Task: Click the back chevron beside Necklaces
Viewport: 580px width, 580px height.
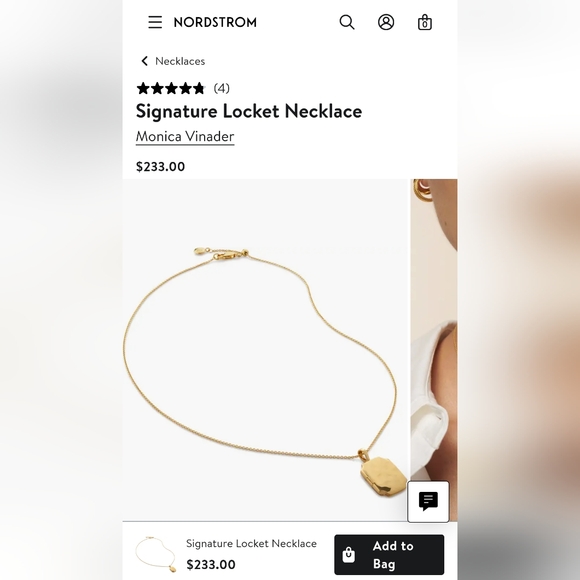Action: pos(145,61)
